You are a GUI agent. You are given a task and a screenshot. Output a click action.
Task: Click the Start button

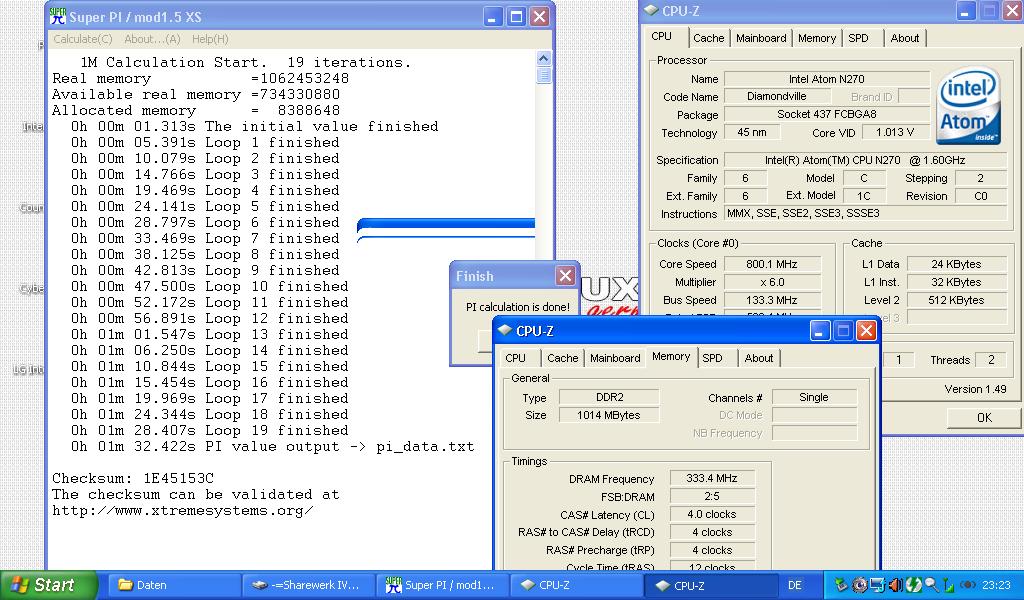tap(48, 585)
